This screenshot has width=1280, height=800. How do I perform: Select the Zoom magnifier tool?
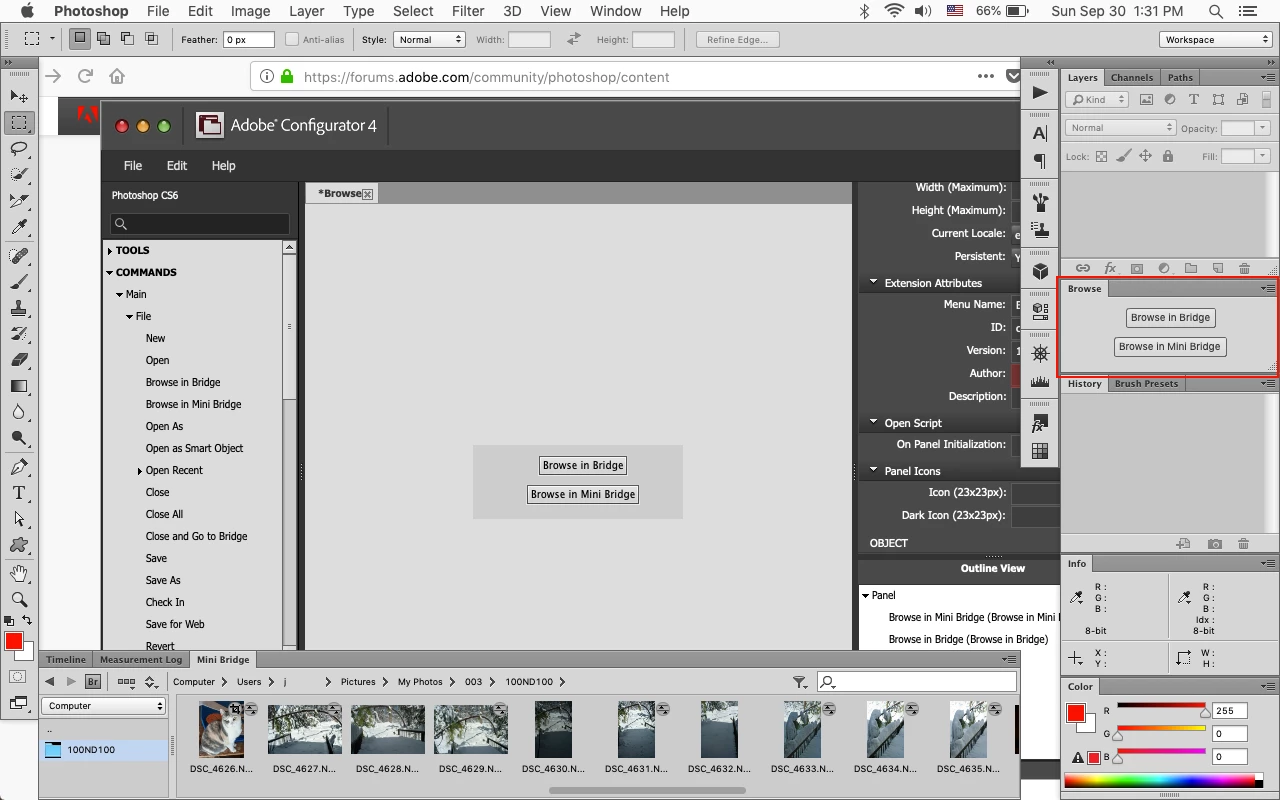click(x=19, y=600)
